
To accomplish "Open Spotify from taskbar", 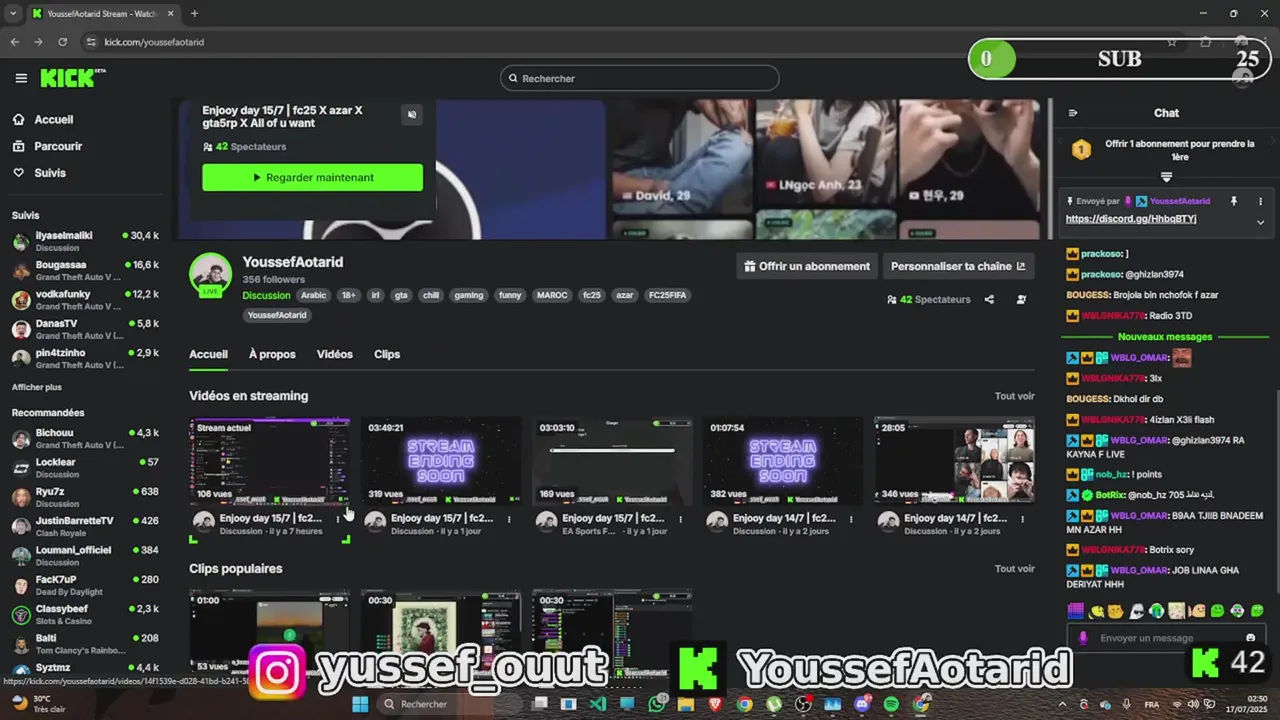I will 891,704.
